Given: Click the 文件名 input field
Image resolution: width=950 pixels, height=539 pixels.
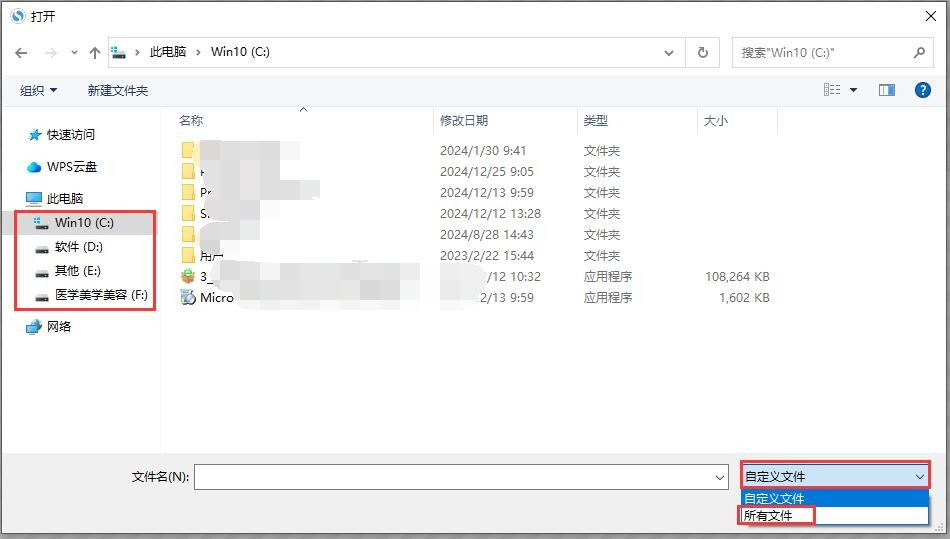Looking at the screenshot, I should (453, 477).
